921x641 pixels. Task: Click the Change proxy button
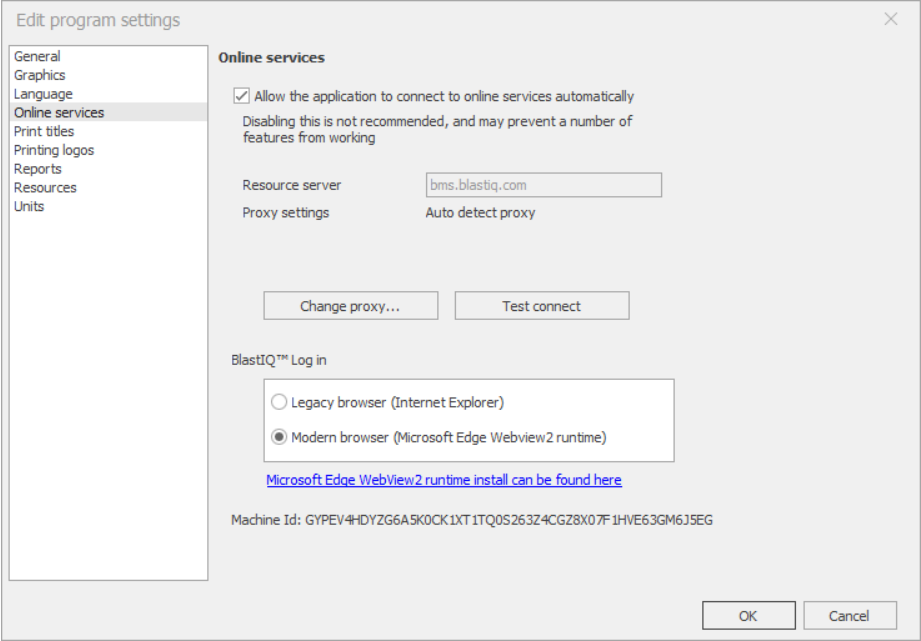point(351,306)
